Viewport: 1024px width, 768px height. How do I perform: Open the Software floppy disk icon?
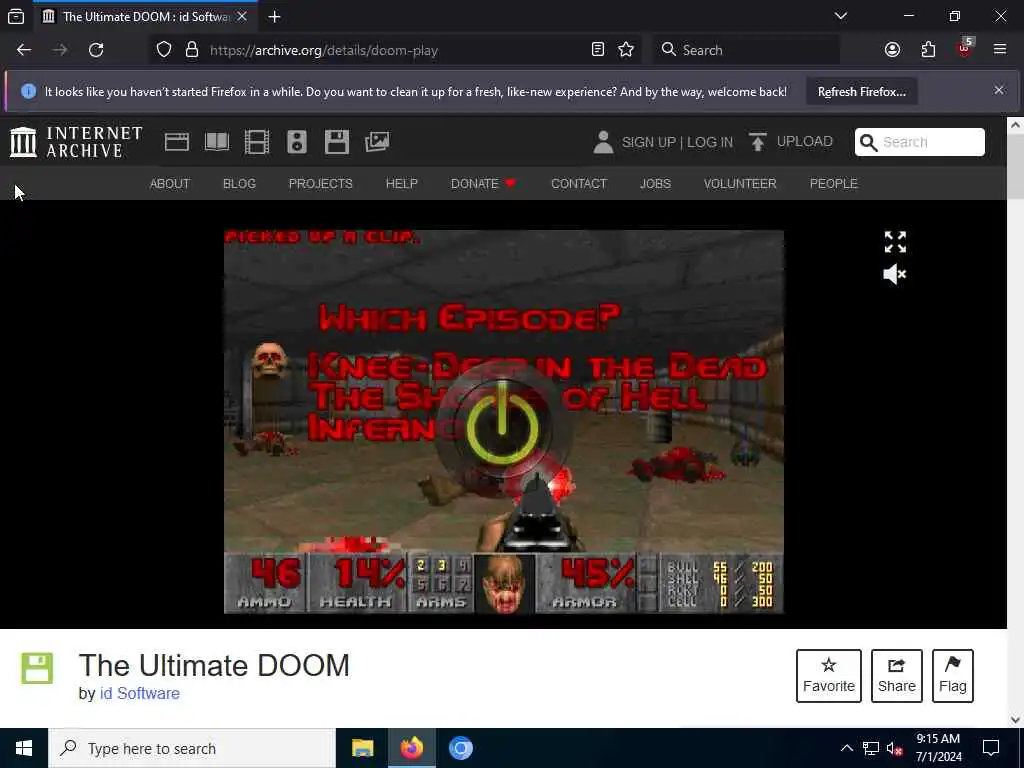[x=336, y=142]
